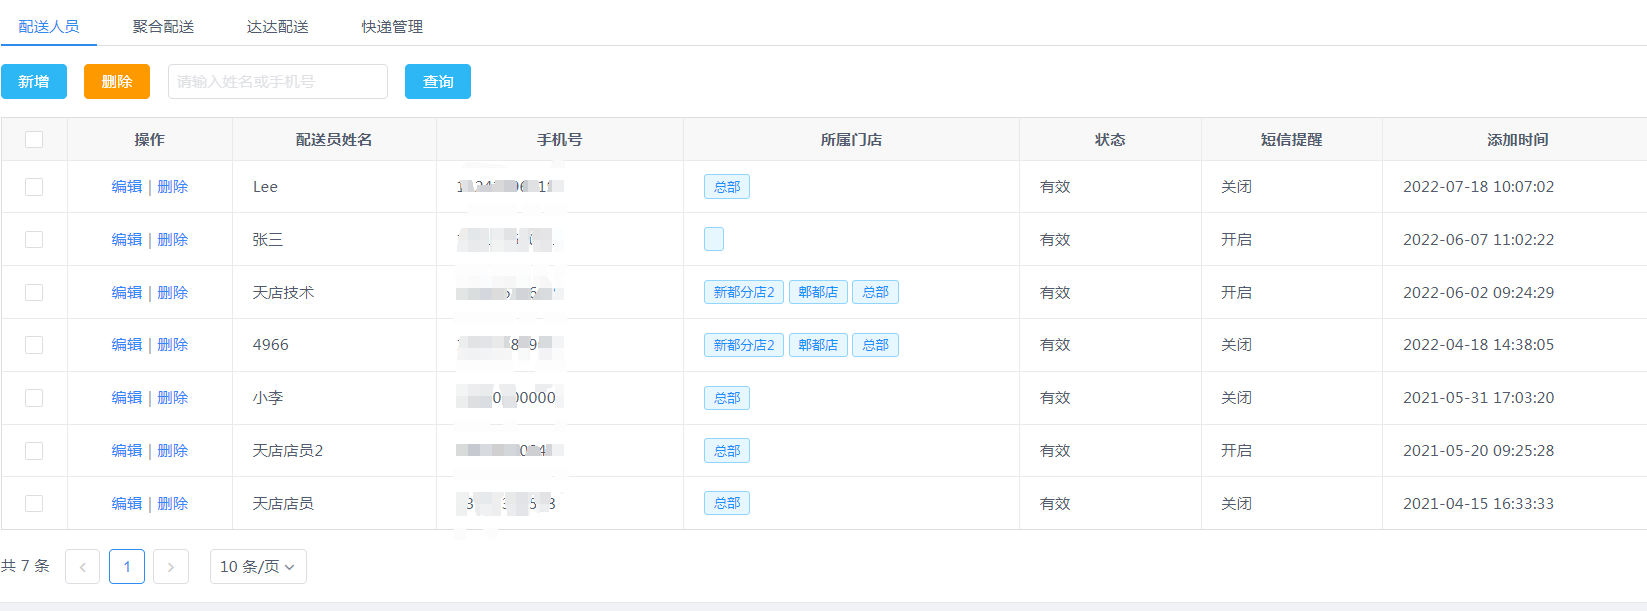1647x611 pixels.
Task: Click the courier name 张三
Action: (x=268, y=240)
